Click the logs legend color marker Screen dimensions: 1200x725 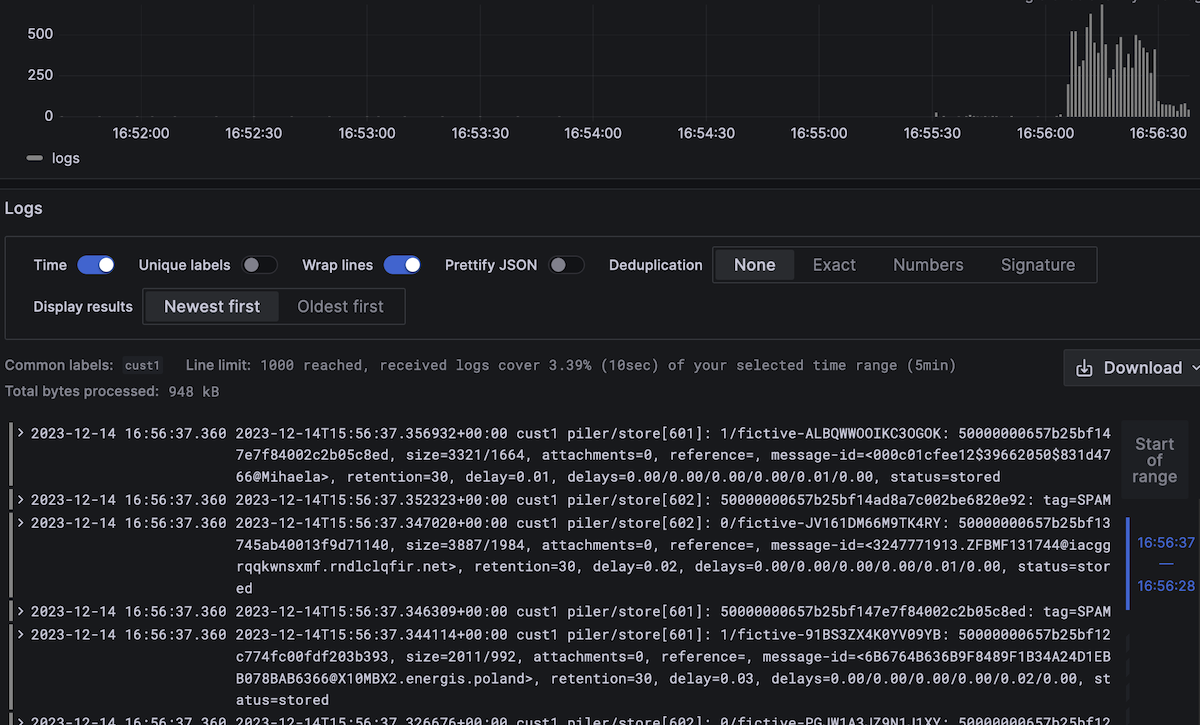coord(35,158)
